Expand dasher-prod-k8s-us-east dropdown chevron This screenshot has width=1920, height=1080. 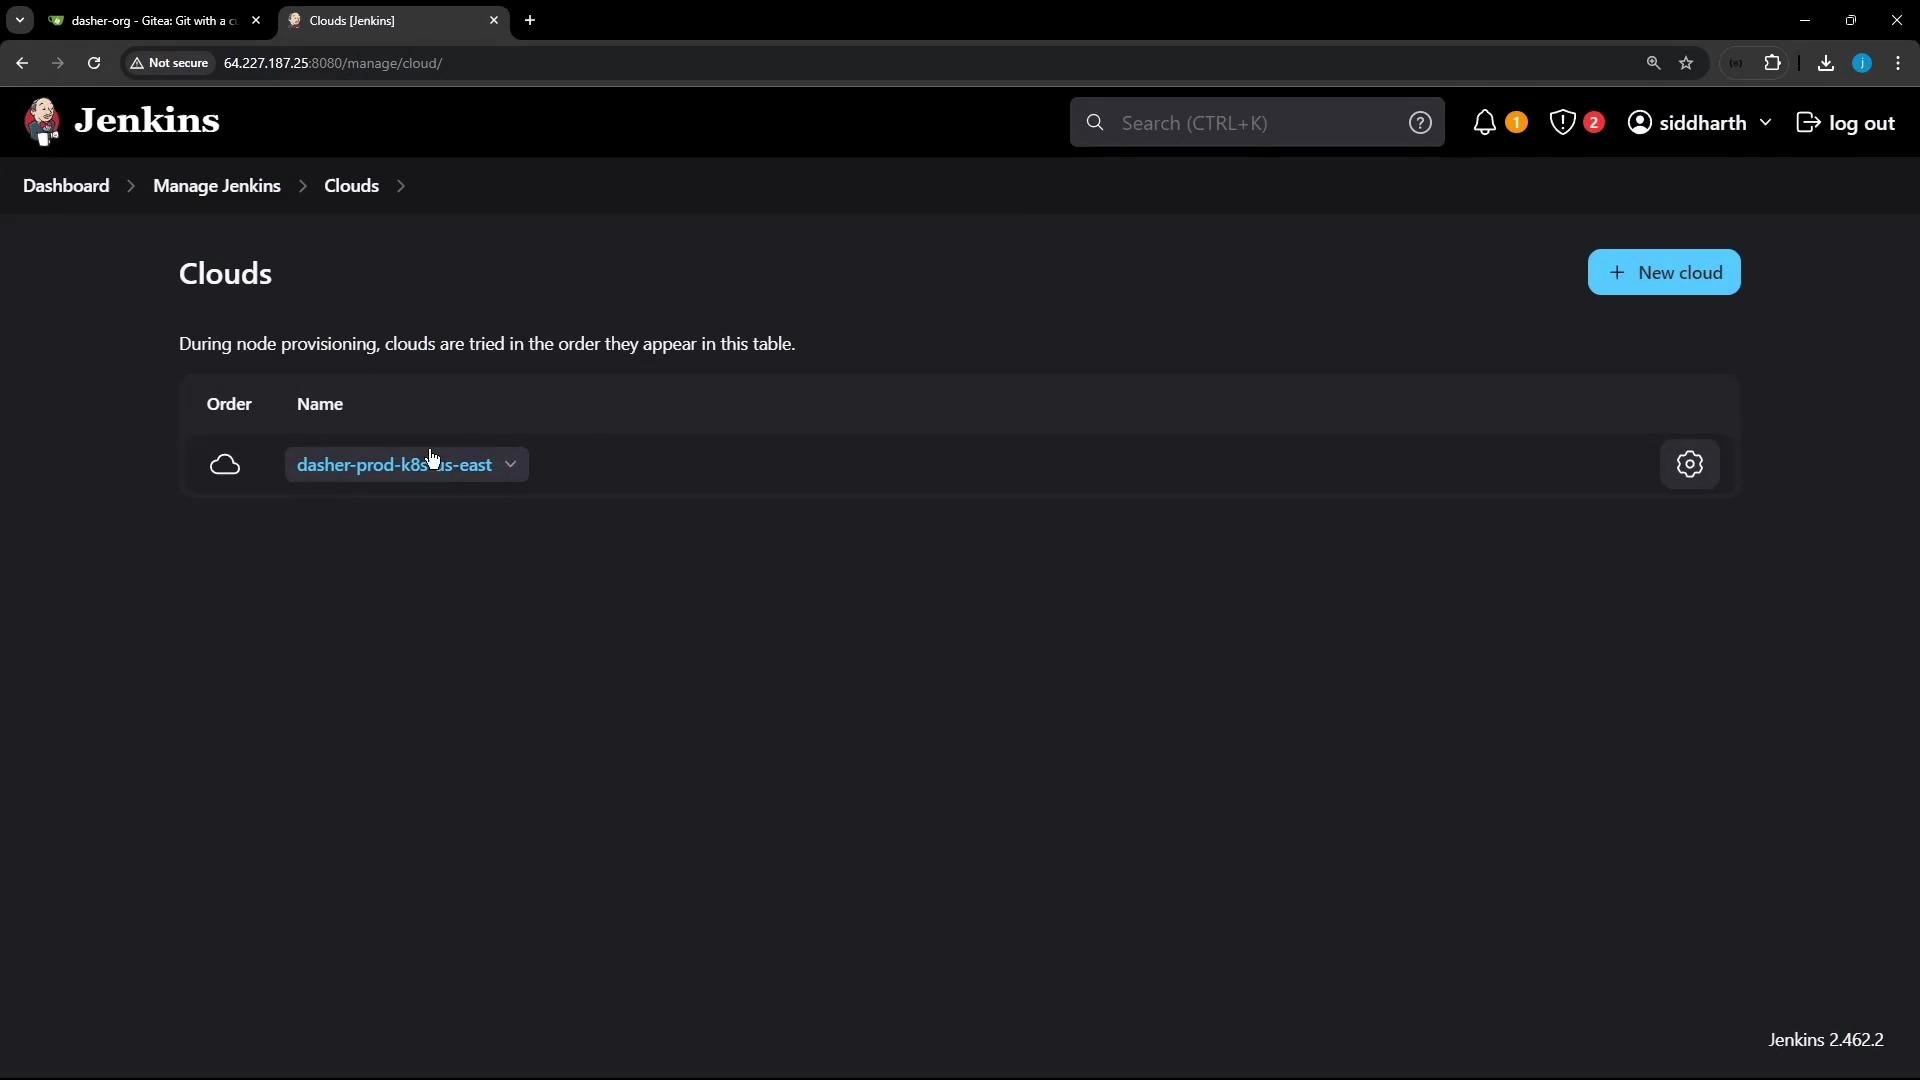click(x=510, y=465)
